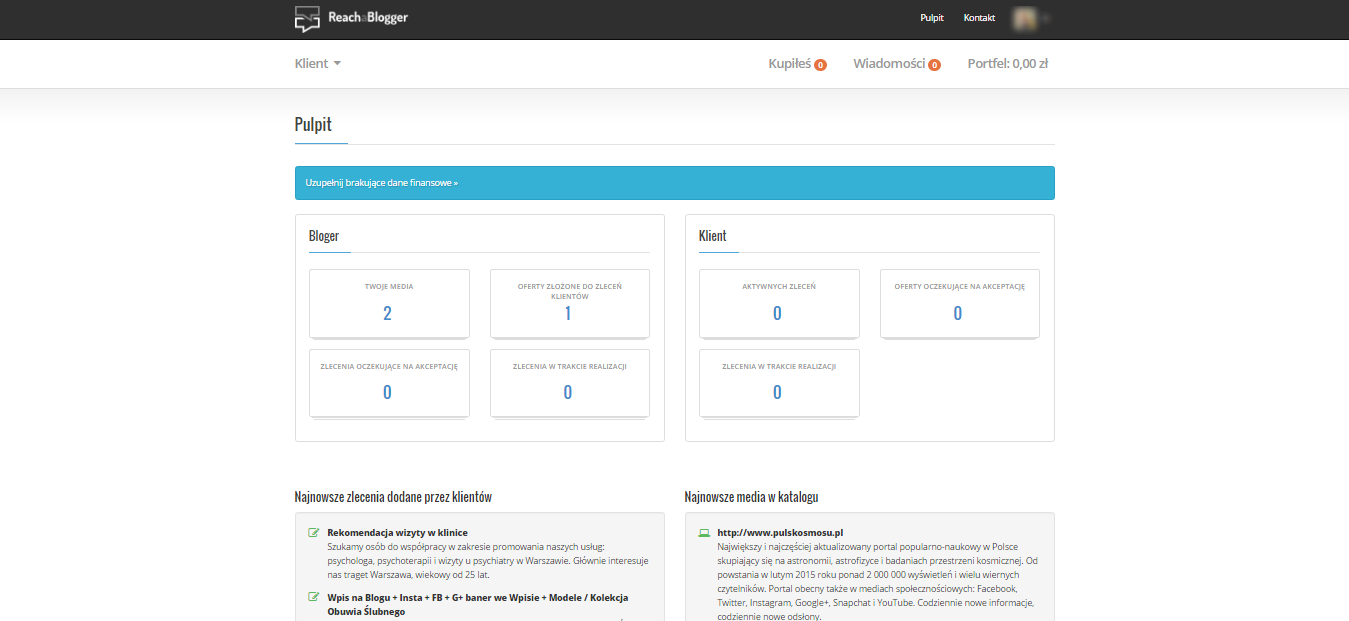Image resolution: width=1349 pixels, height=621 pixels.
Task: Open blogger Zlecenia oczekujące na akceptację tile
Action: pyautogui.click(x=388, y=382)
